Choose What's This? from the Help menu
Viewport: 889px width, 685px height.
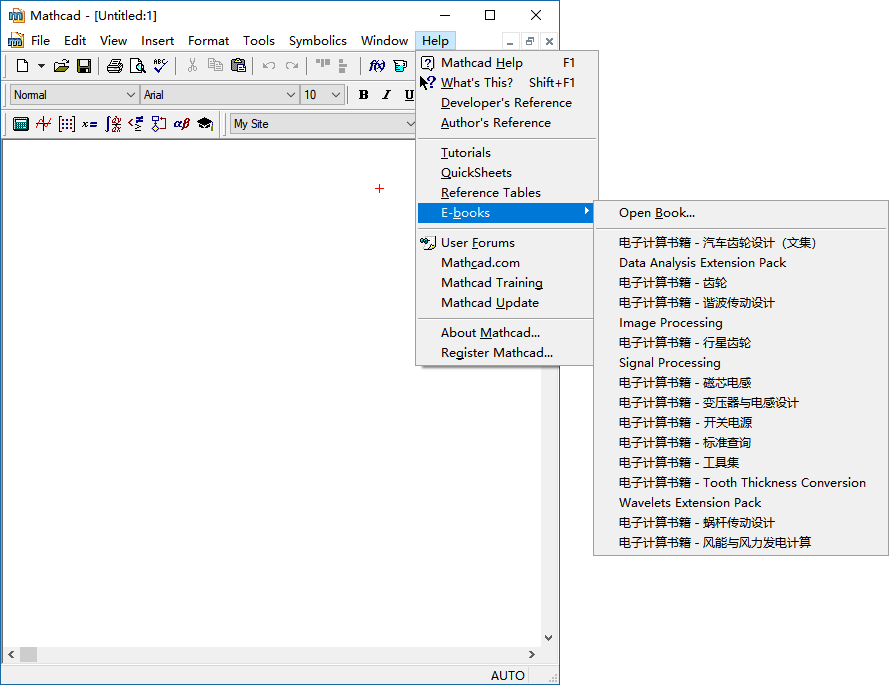tap(507, 83)
